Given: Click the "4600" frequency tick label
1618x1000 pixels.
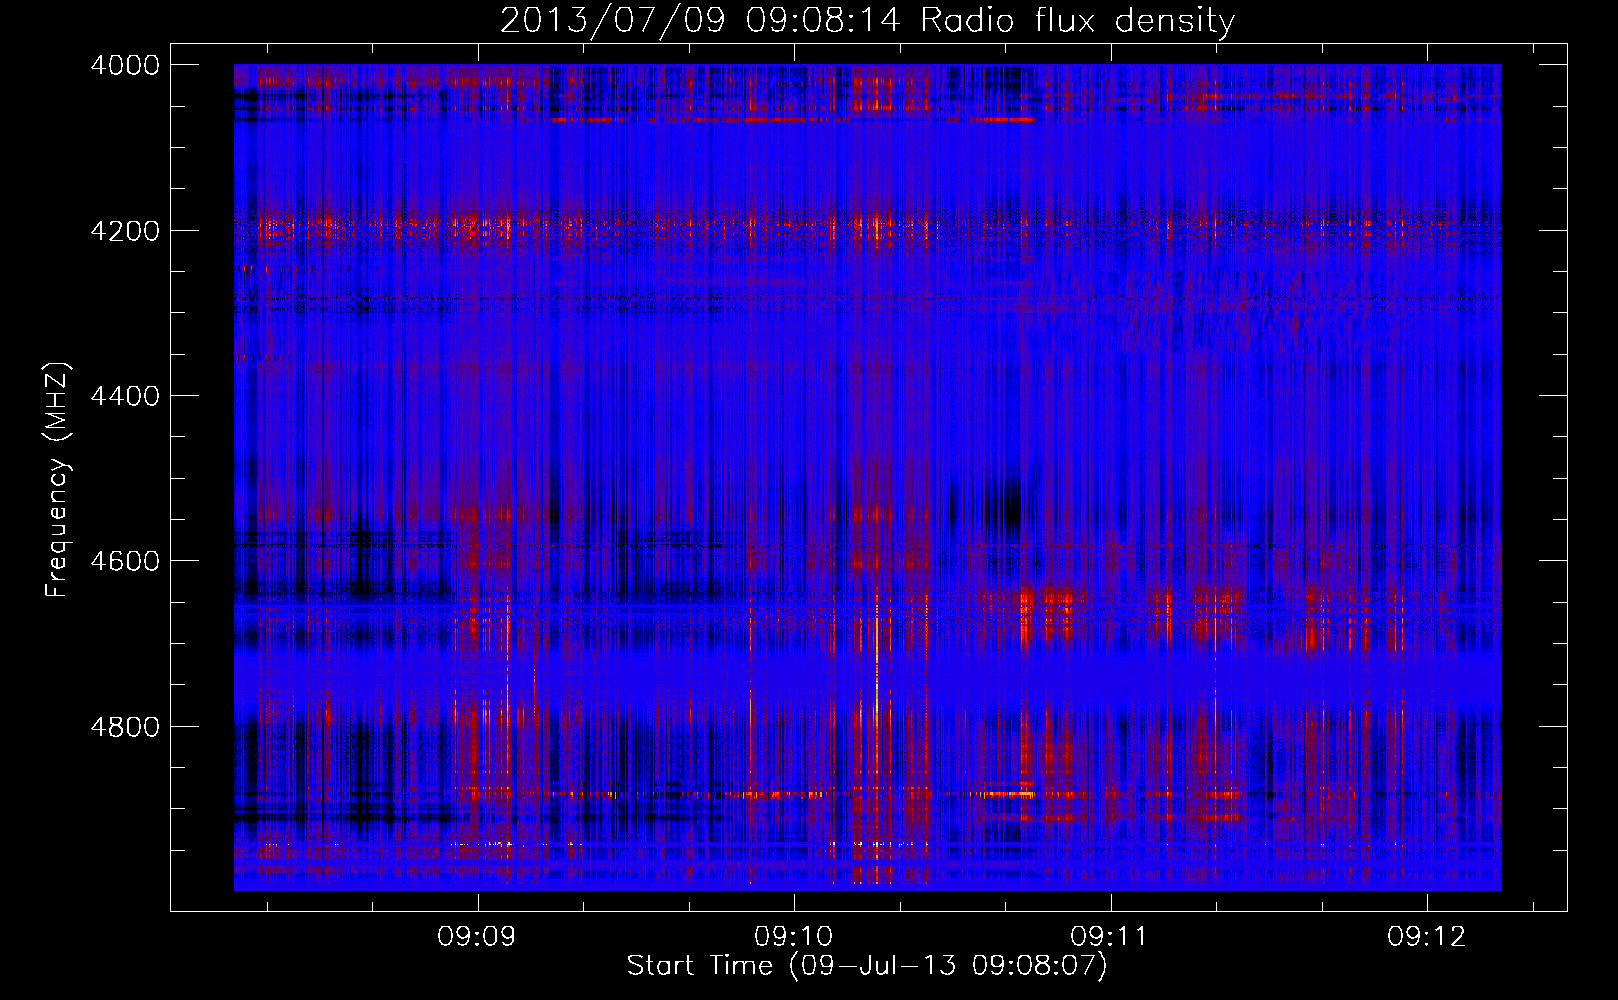Looking at the screenshot, I should click(x=125, y=561).
